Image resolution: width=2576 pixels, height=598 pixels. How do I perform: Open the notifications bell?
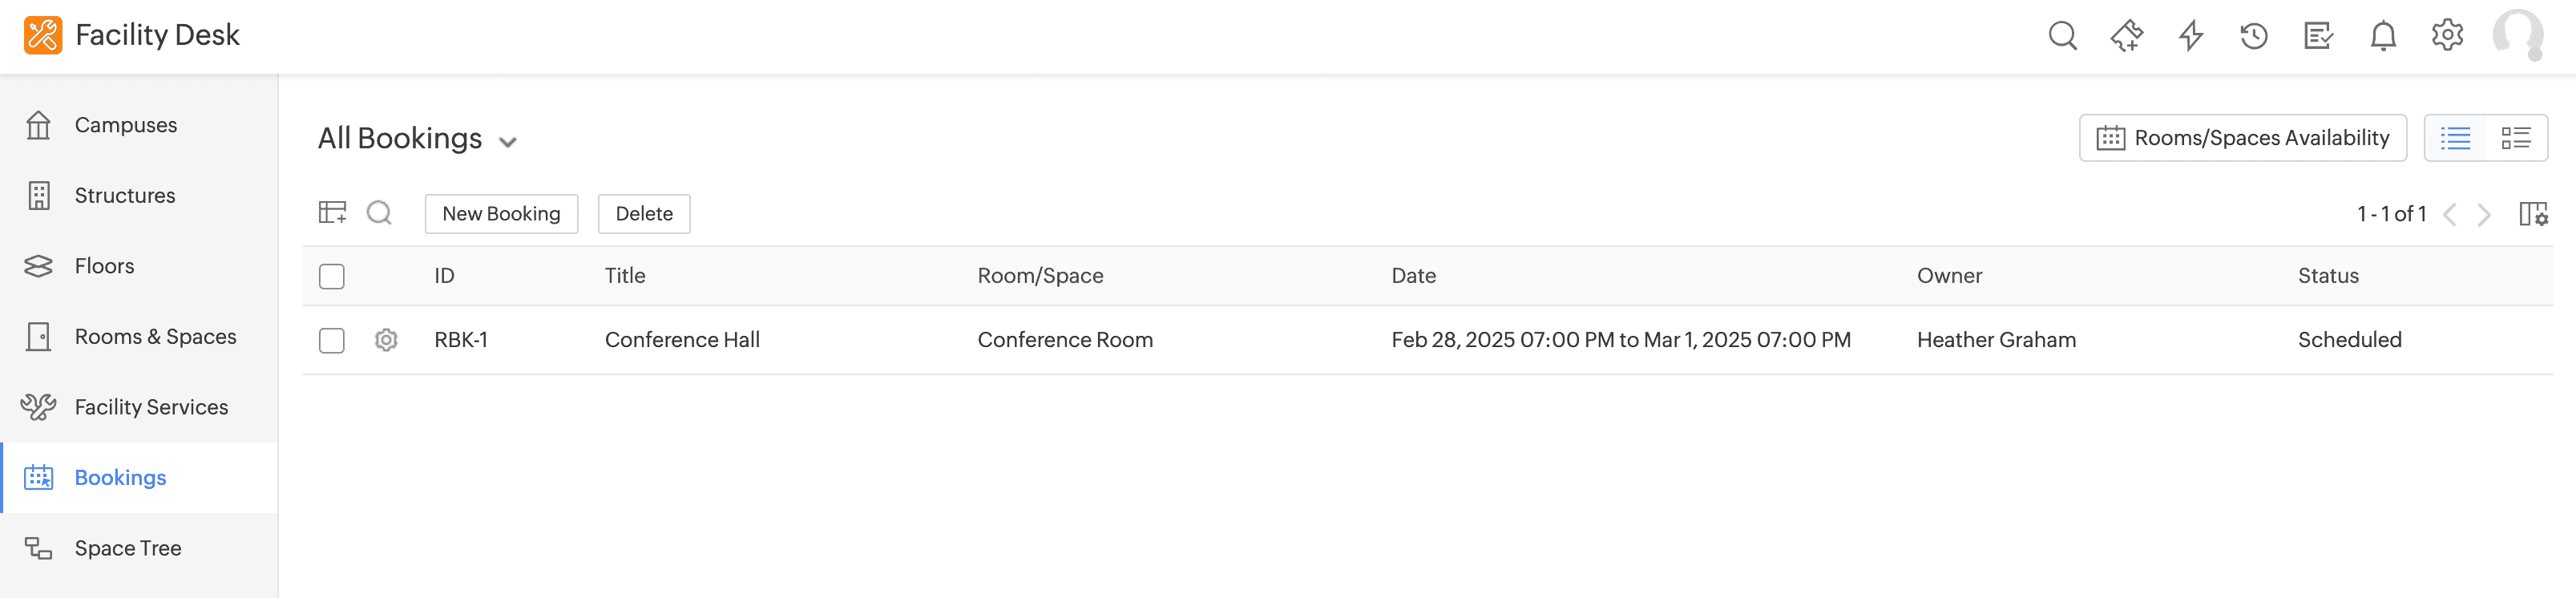point(2383,36)
